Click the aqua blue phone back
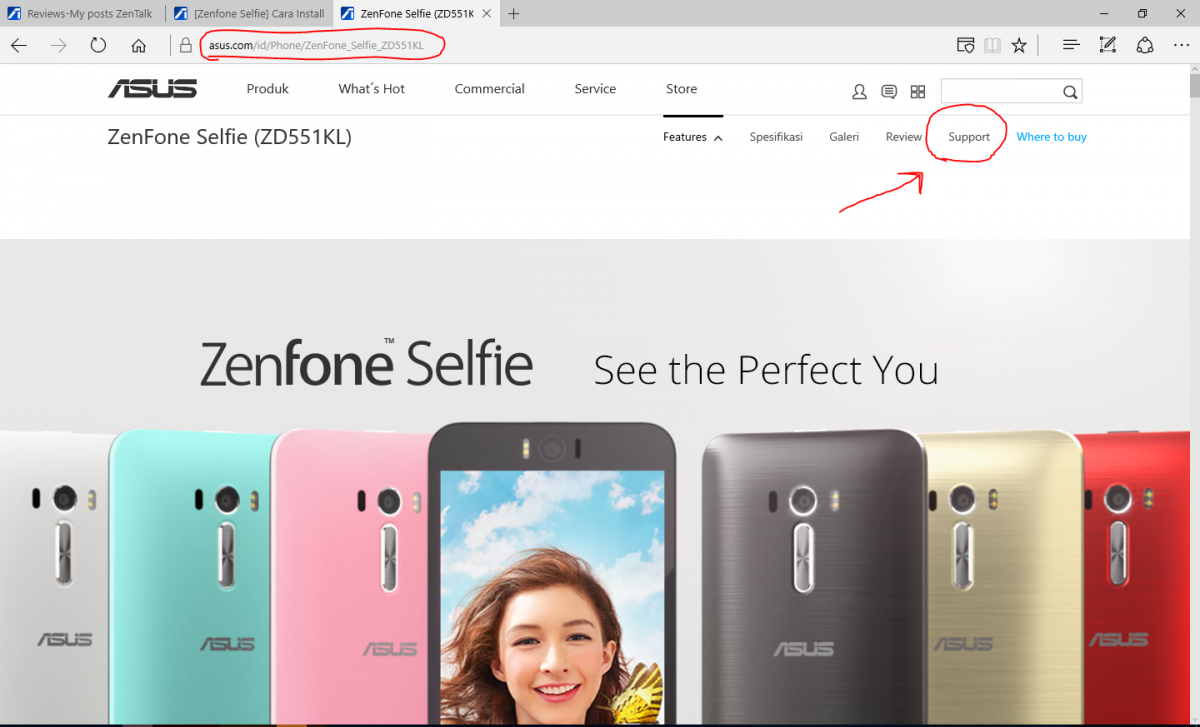 coord(190,578)
